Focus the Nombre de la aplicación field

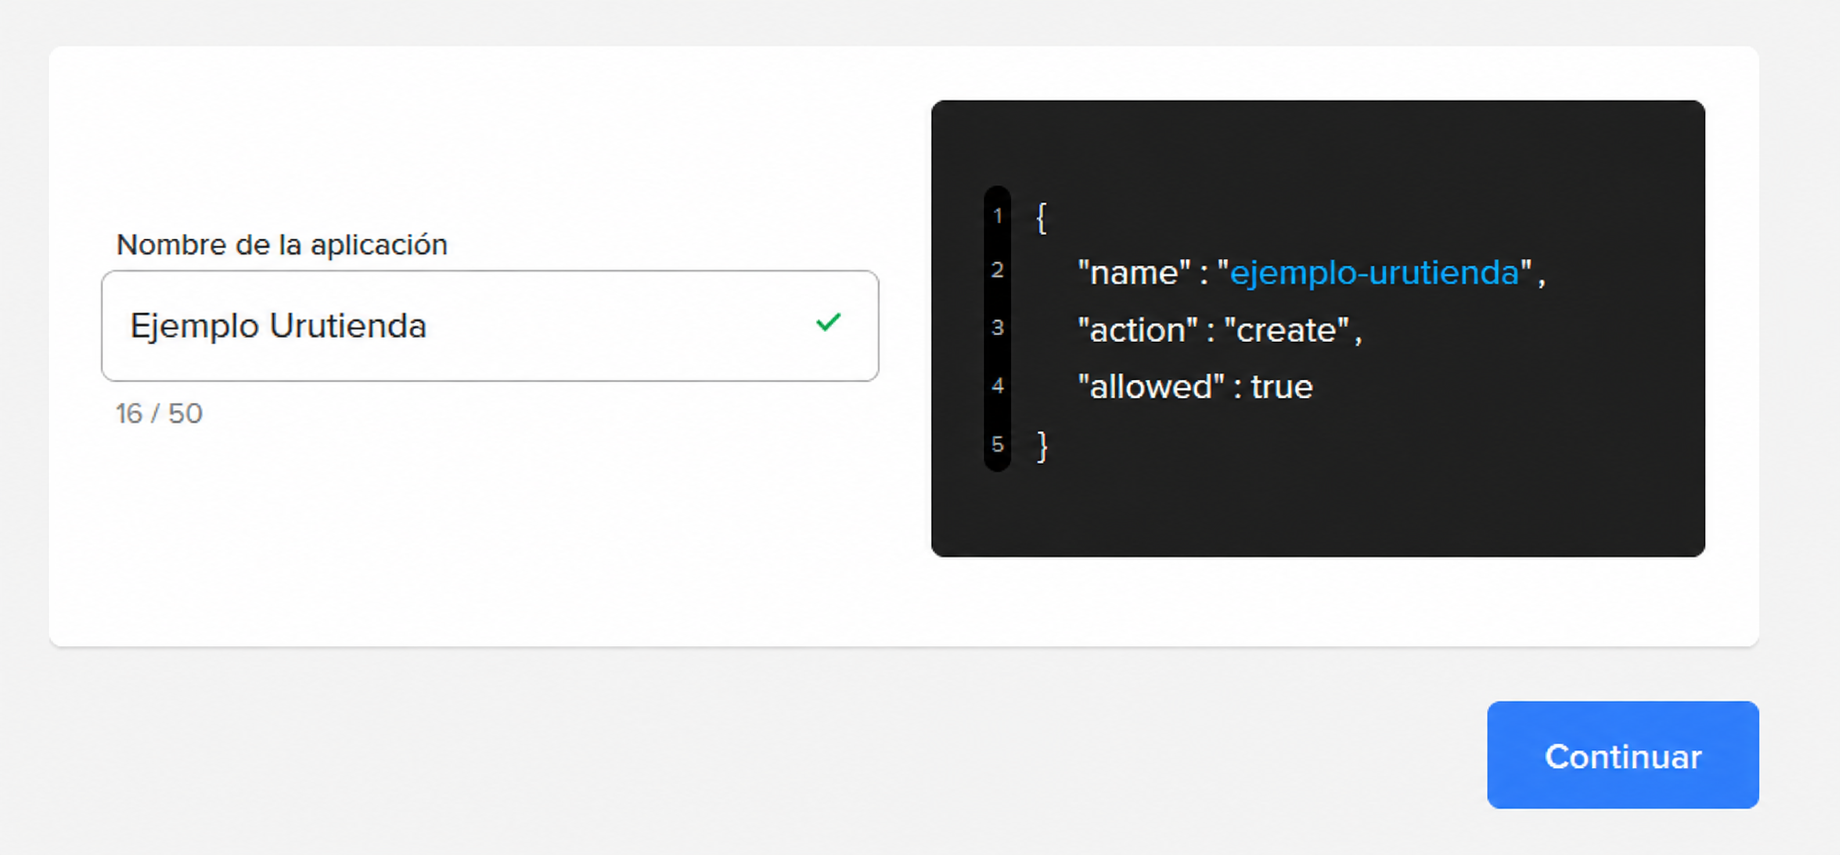[x=490, y=326]
